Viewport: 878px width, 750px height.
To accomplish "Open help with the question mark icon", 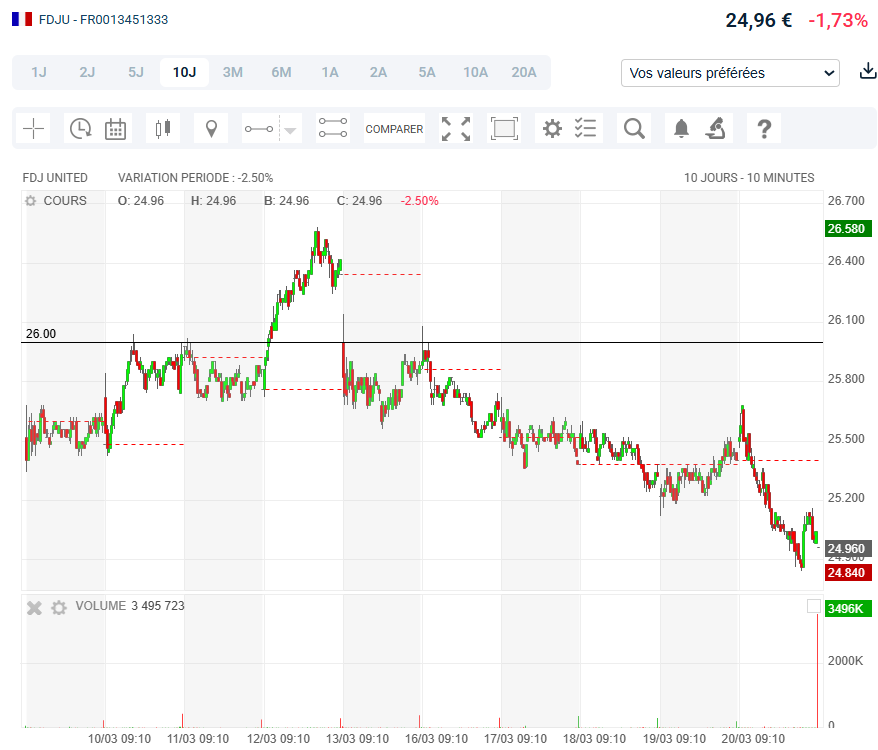I will [764, 128].
